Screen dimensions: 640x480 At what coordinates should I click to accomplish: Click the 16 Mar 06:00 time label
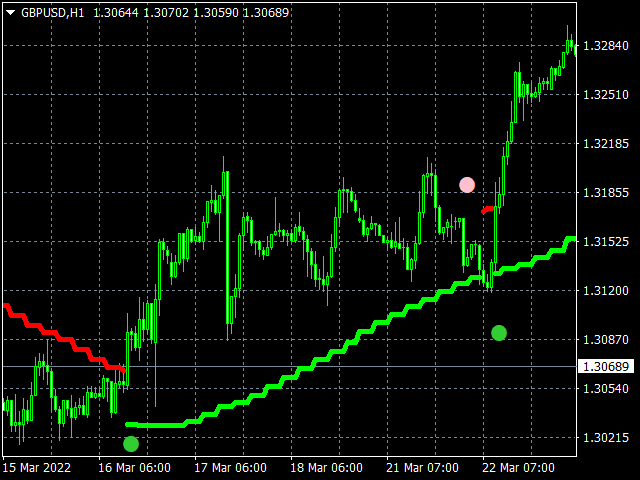click(134, 467)
